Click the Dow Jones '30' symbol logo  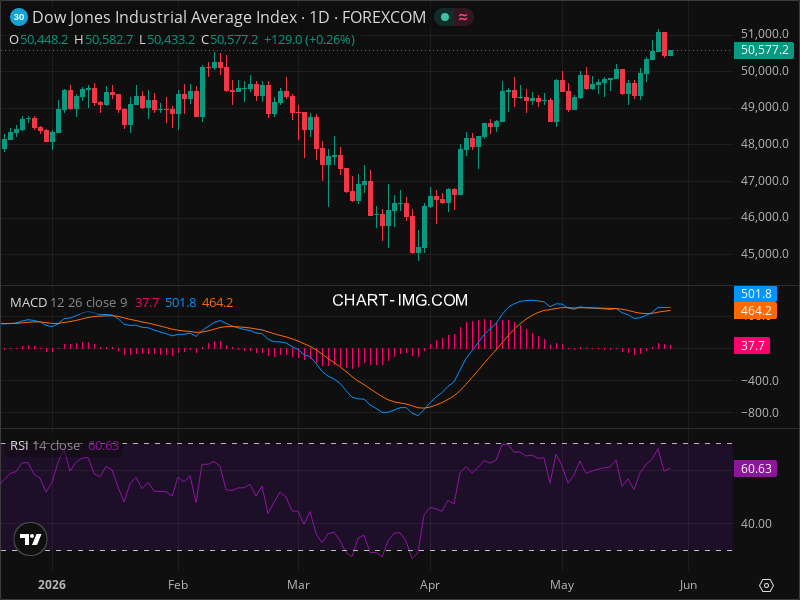(19, 17)
